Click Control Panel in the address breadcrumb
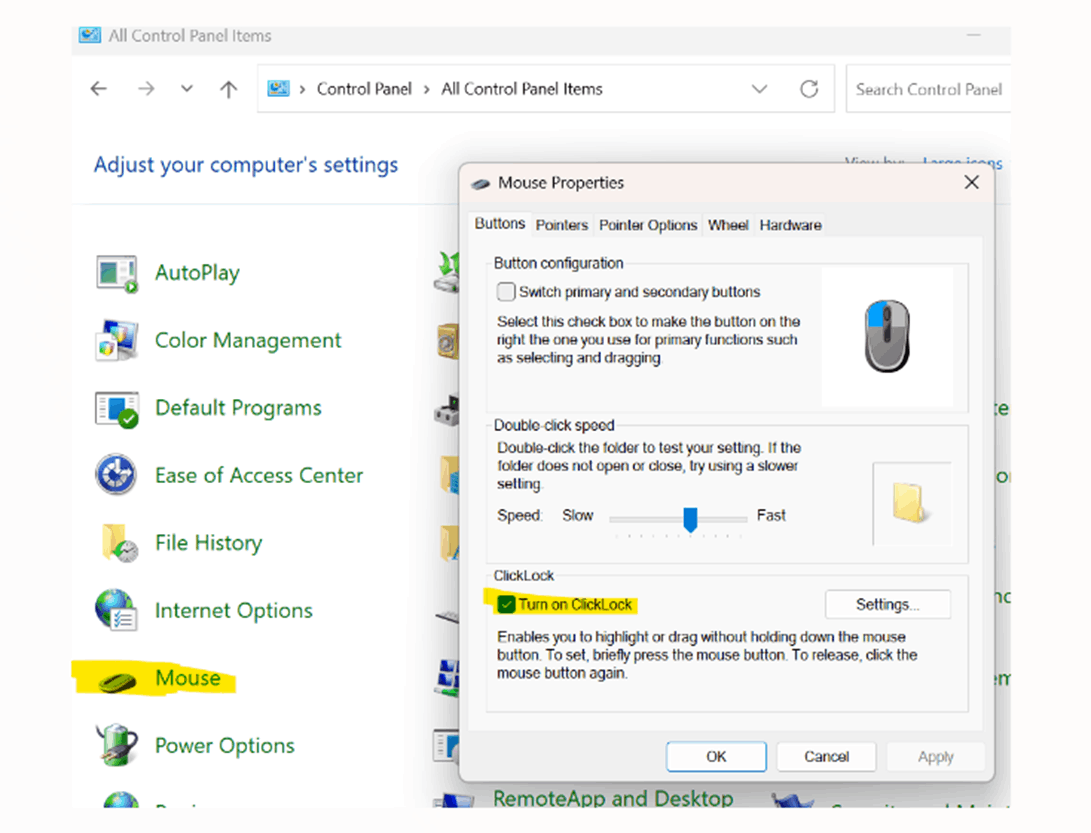This screenshot has width=1091, height=833. tap(364, 89)
